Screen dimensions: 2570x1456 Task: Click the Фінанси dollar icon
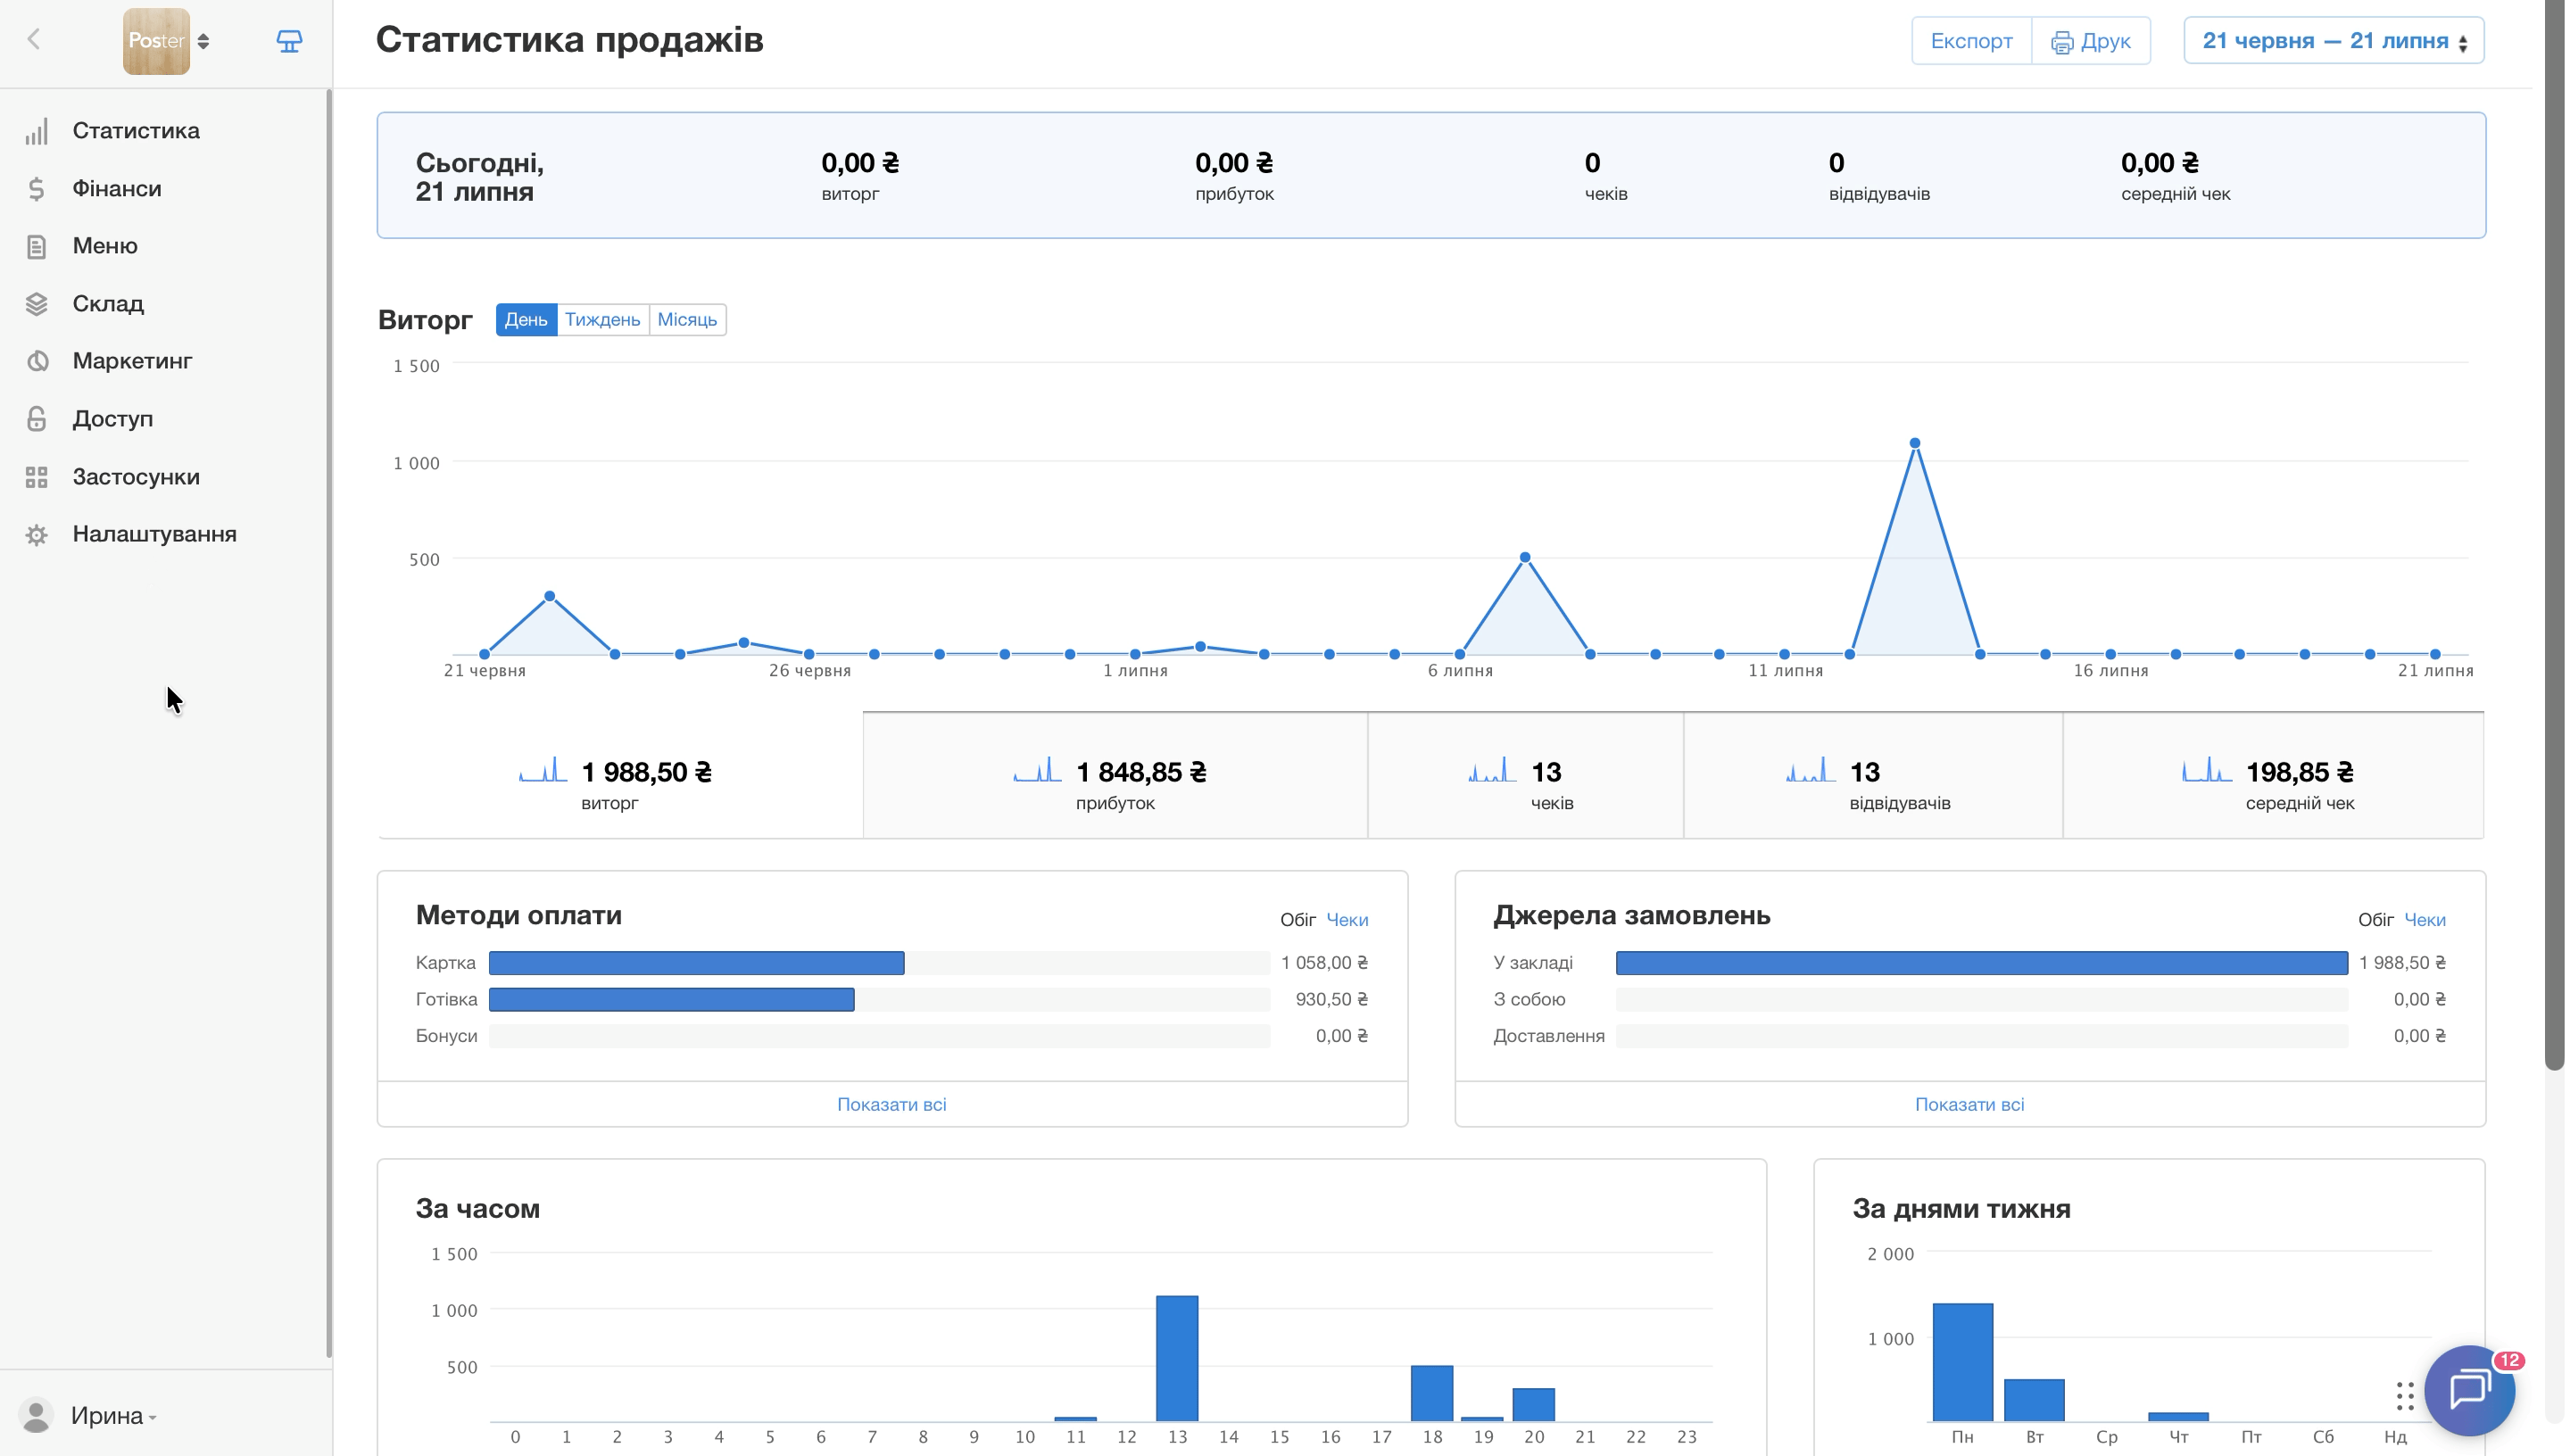(x=37, y=189)
